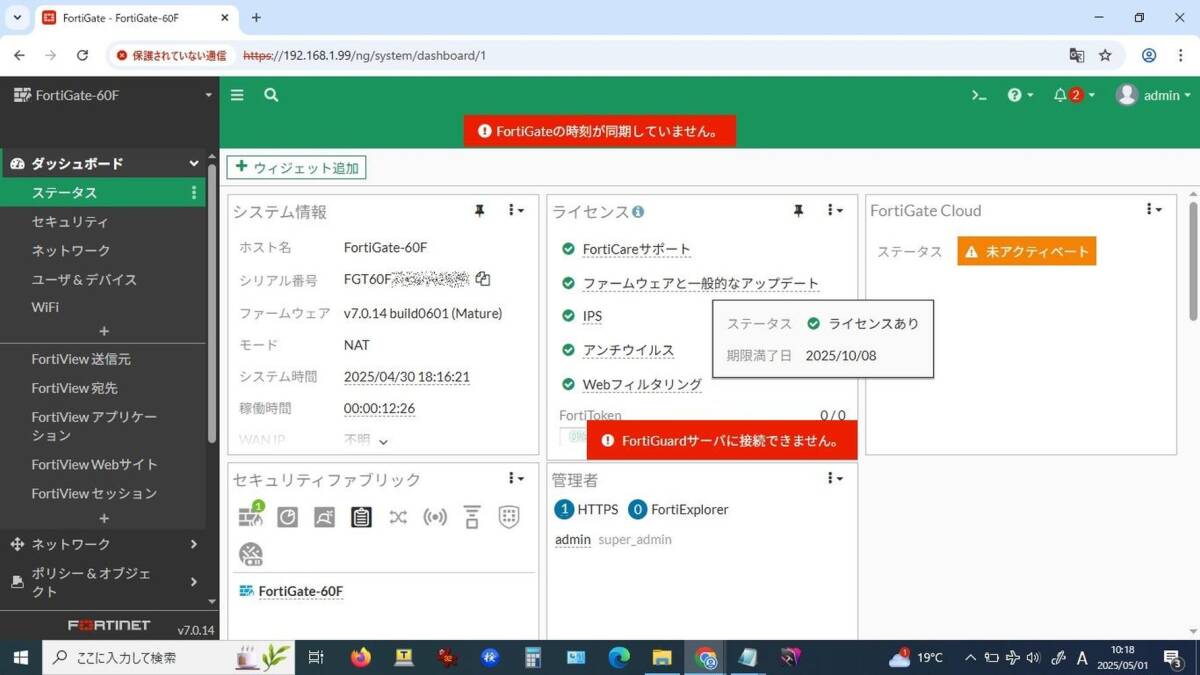Expand the ネットワーク sidebar section with arrow
Screen dimensions: 1200x675
click(194, 544)
